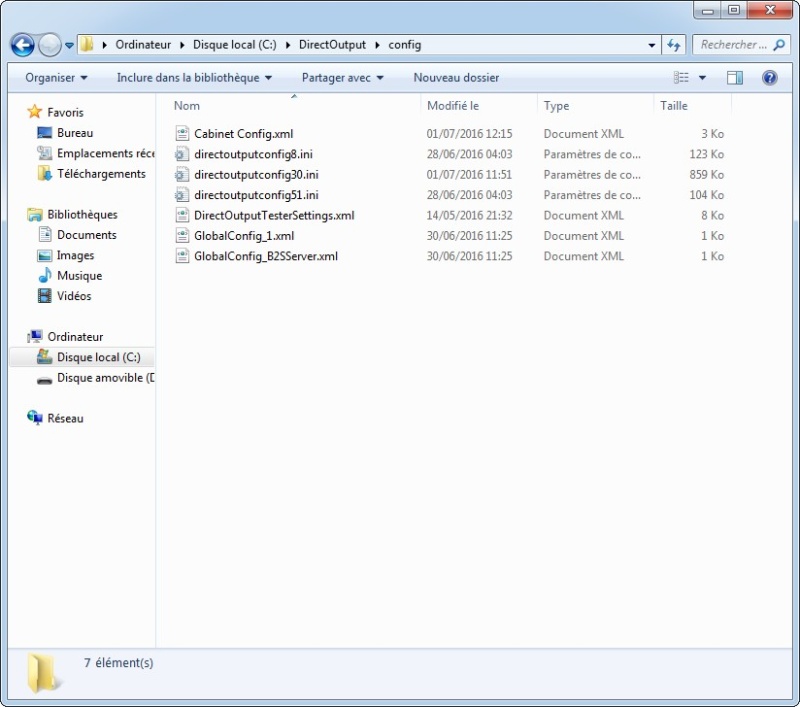
Task: Click the Réseau network icon
Action: 35,418
